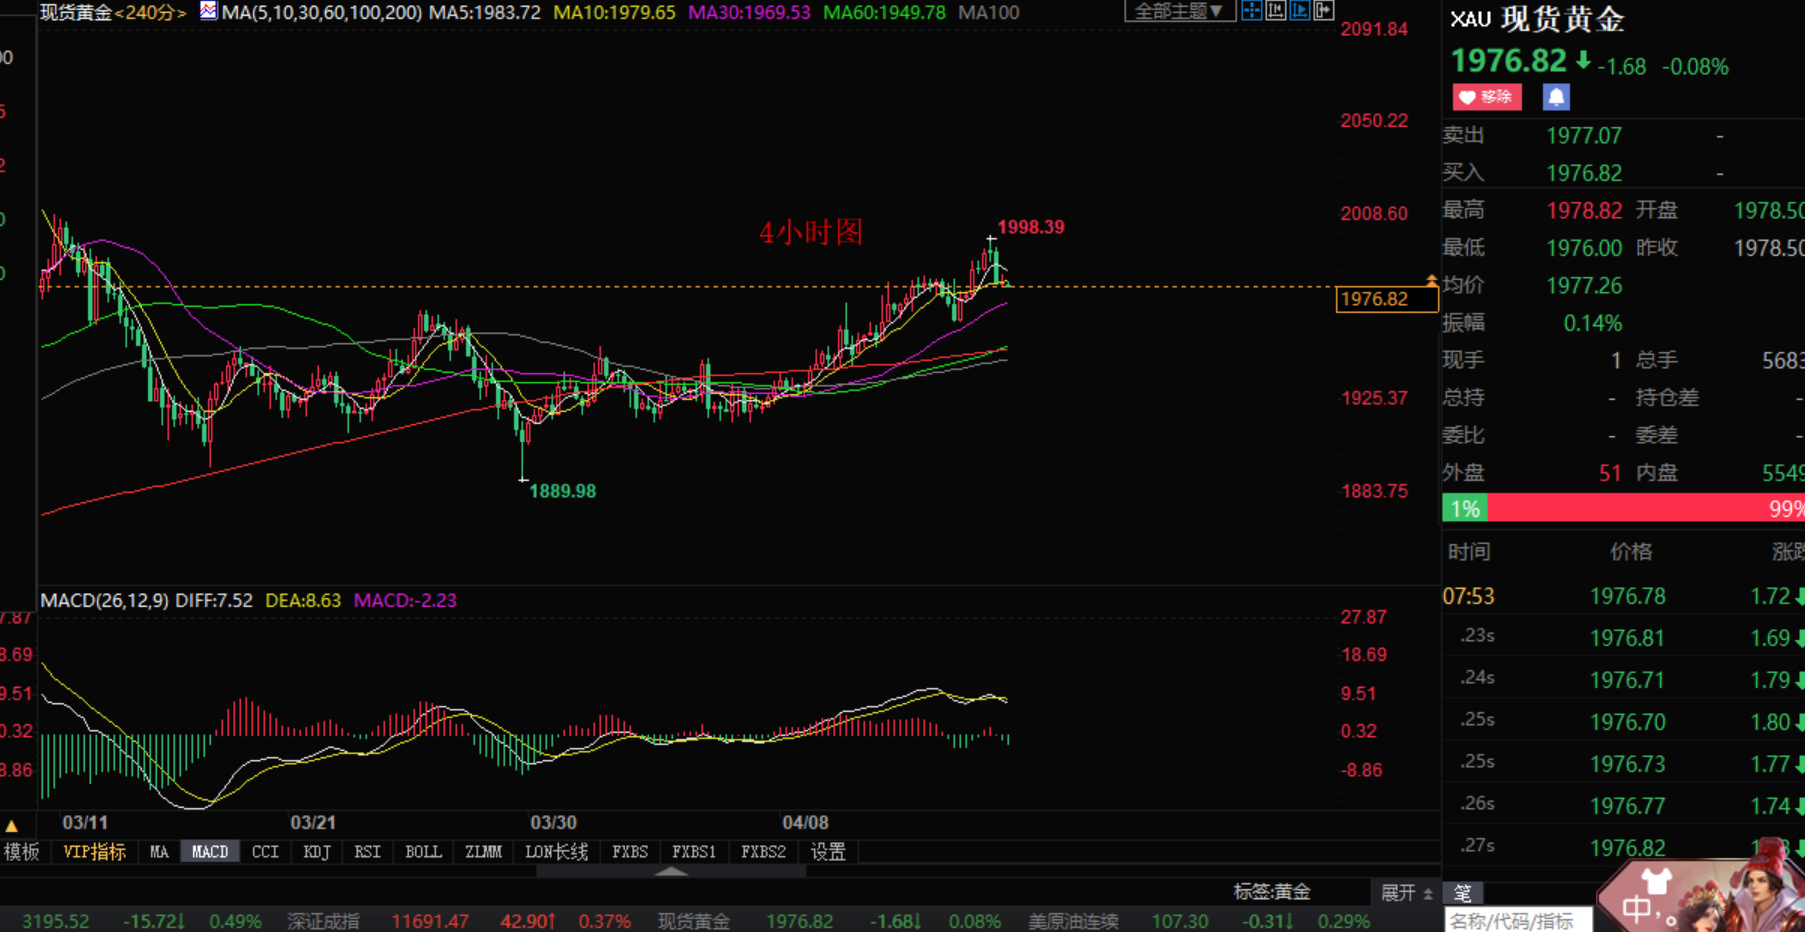This screenshot has width=1805, height=932.
Task: Switch to the MA indicator tab
Action: [x=159, y=852]
